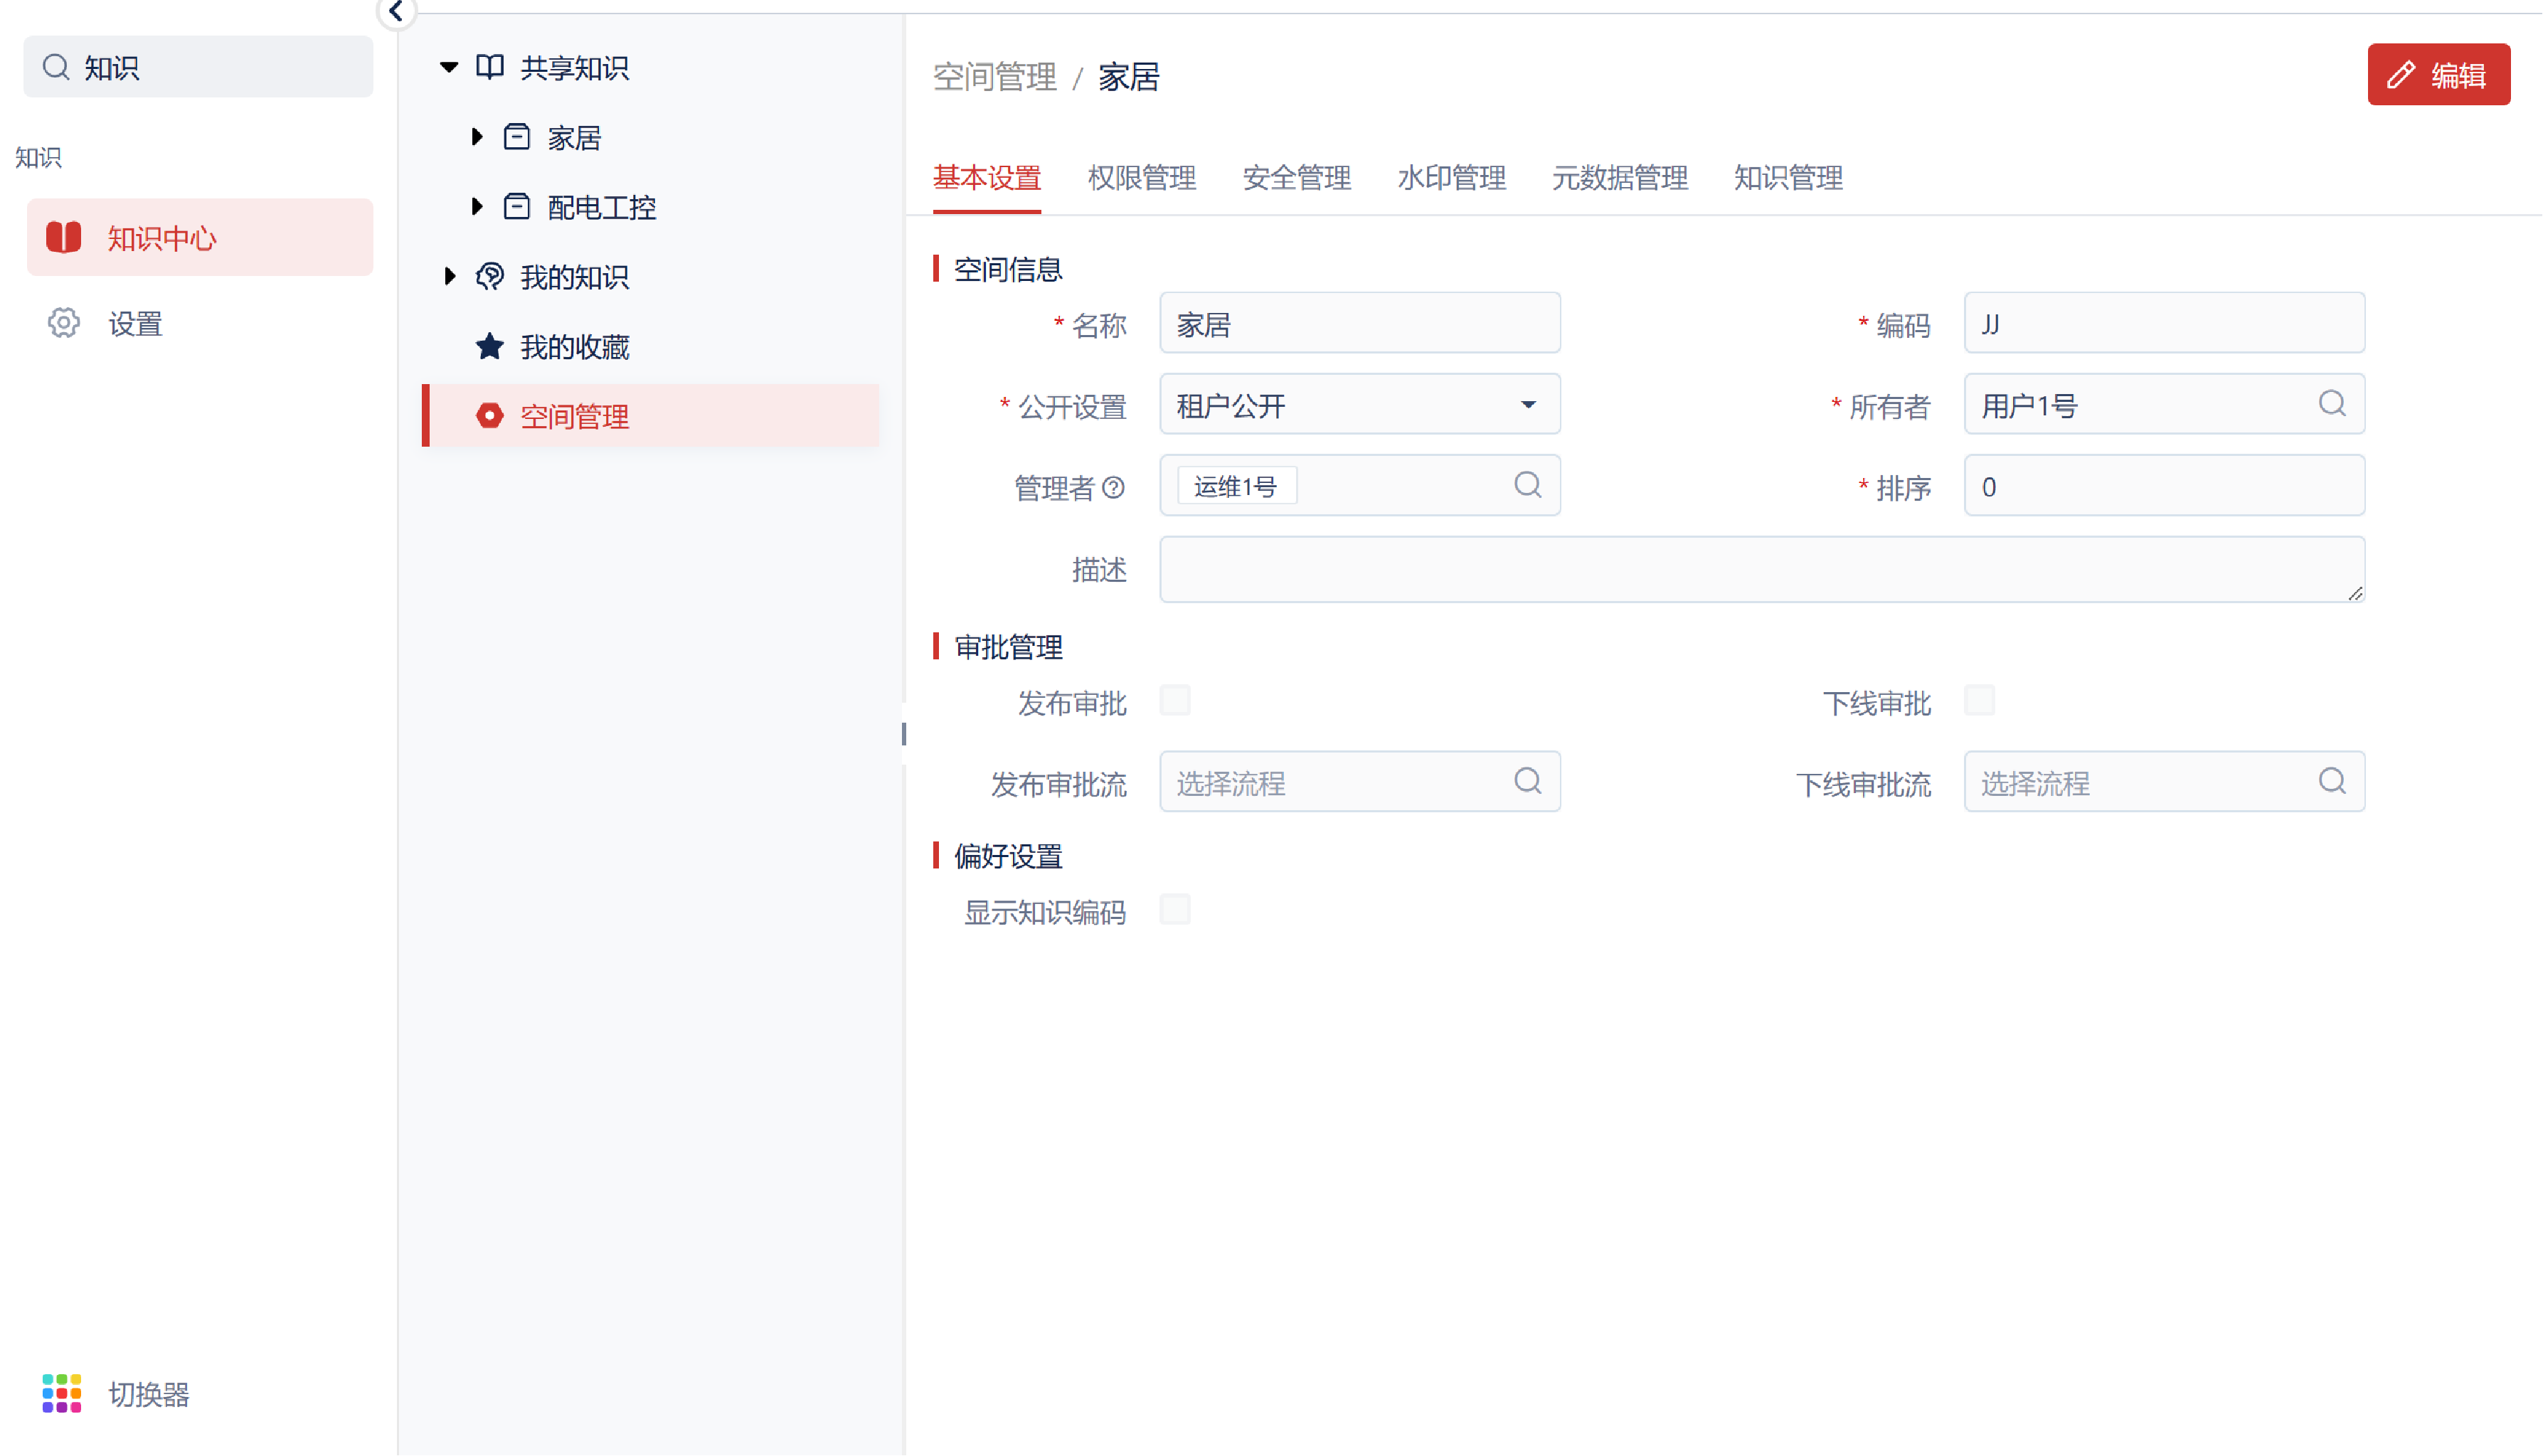
Task: Switch to the 权限管理 tab
Action: pyautogui.click(x=1141, y=178)
